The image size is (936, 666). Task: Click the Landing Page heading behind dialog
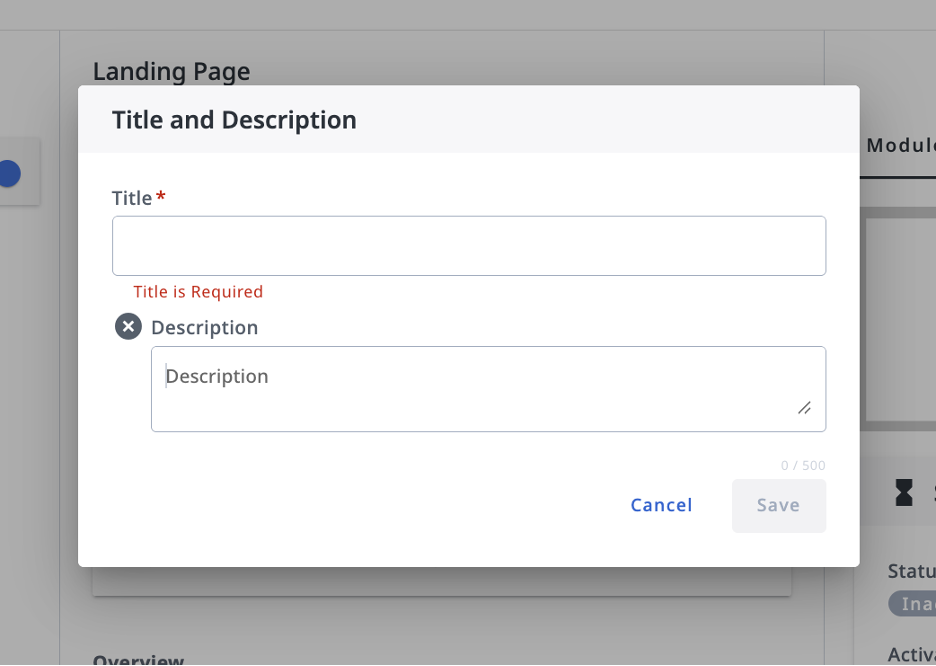coord(171,72)
